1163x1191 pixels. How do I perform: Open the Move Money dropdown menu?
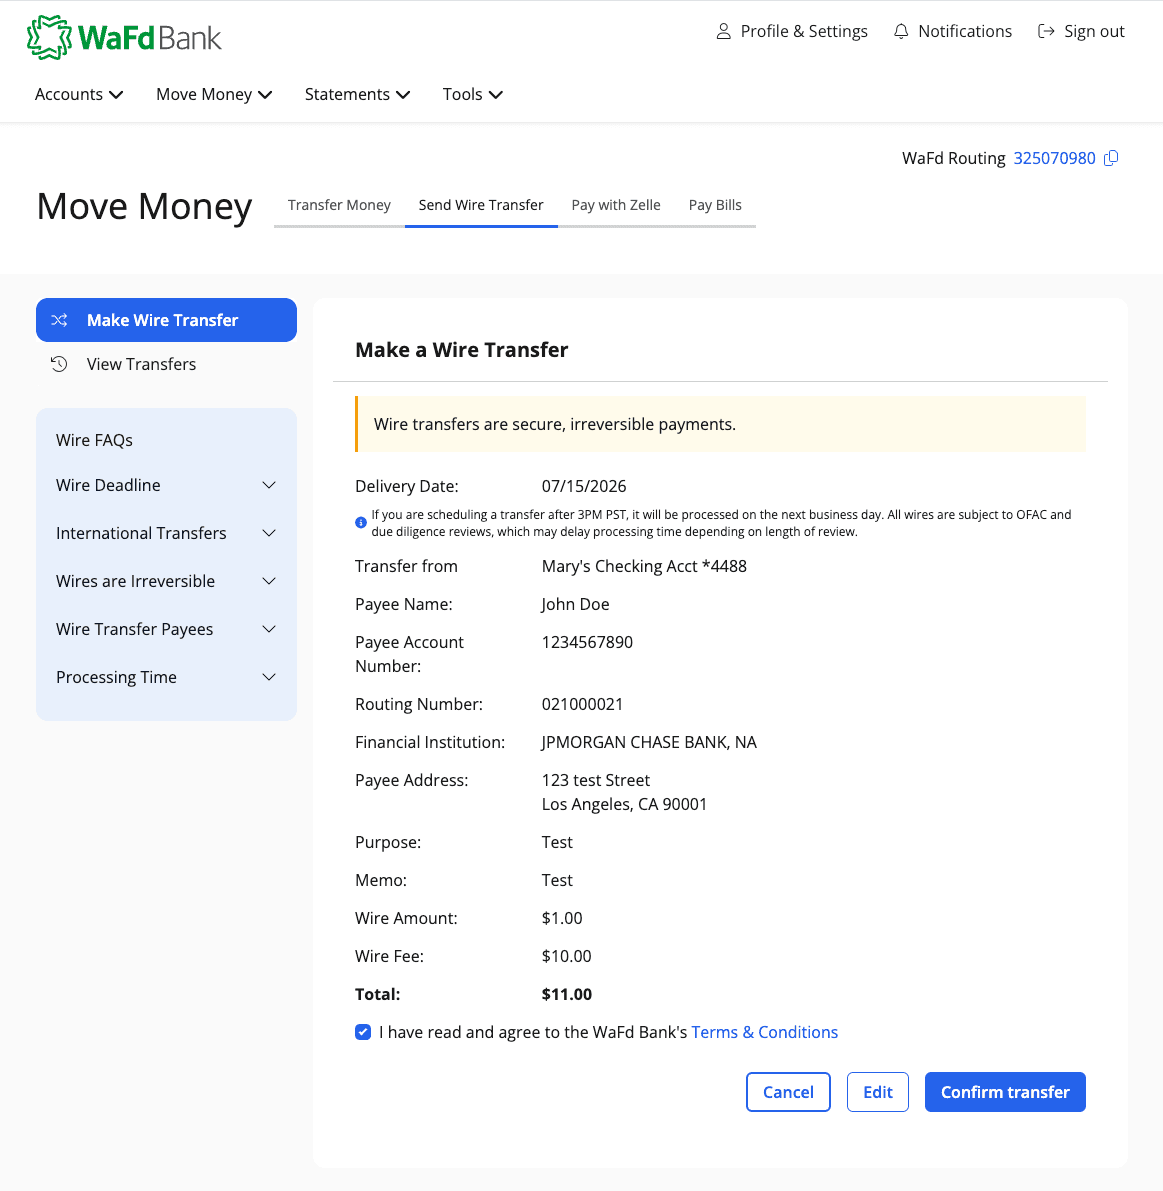(x=214, y=94)
